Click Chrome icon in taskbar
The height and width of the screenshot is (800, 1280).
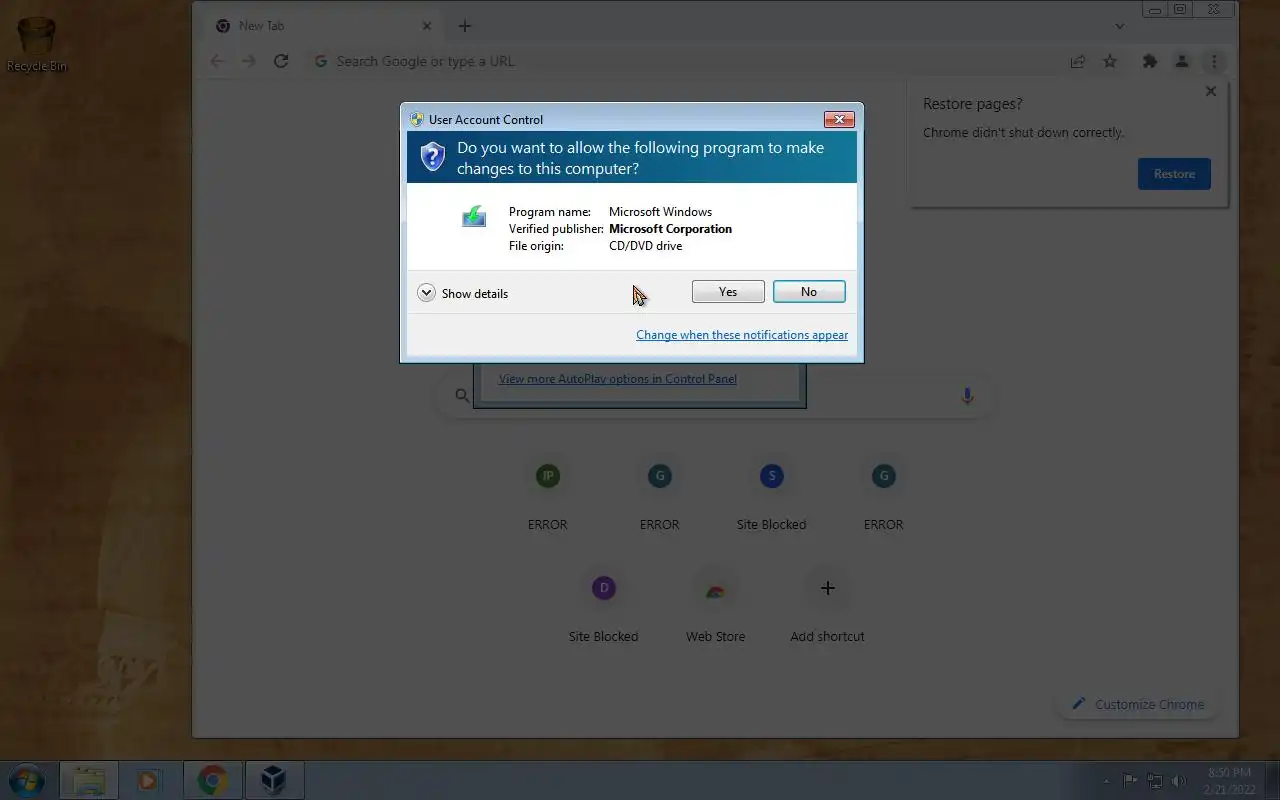point(212,780)
